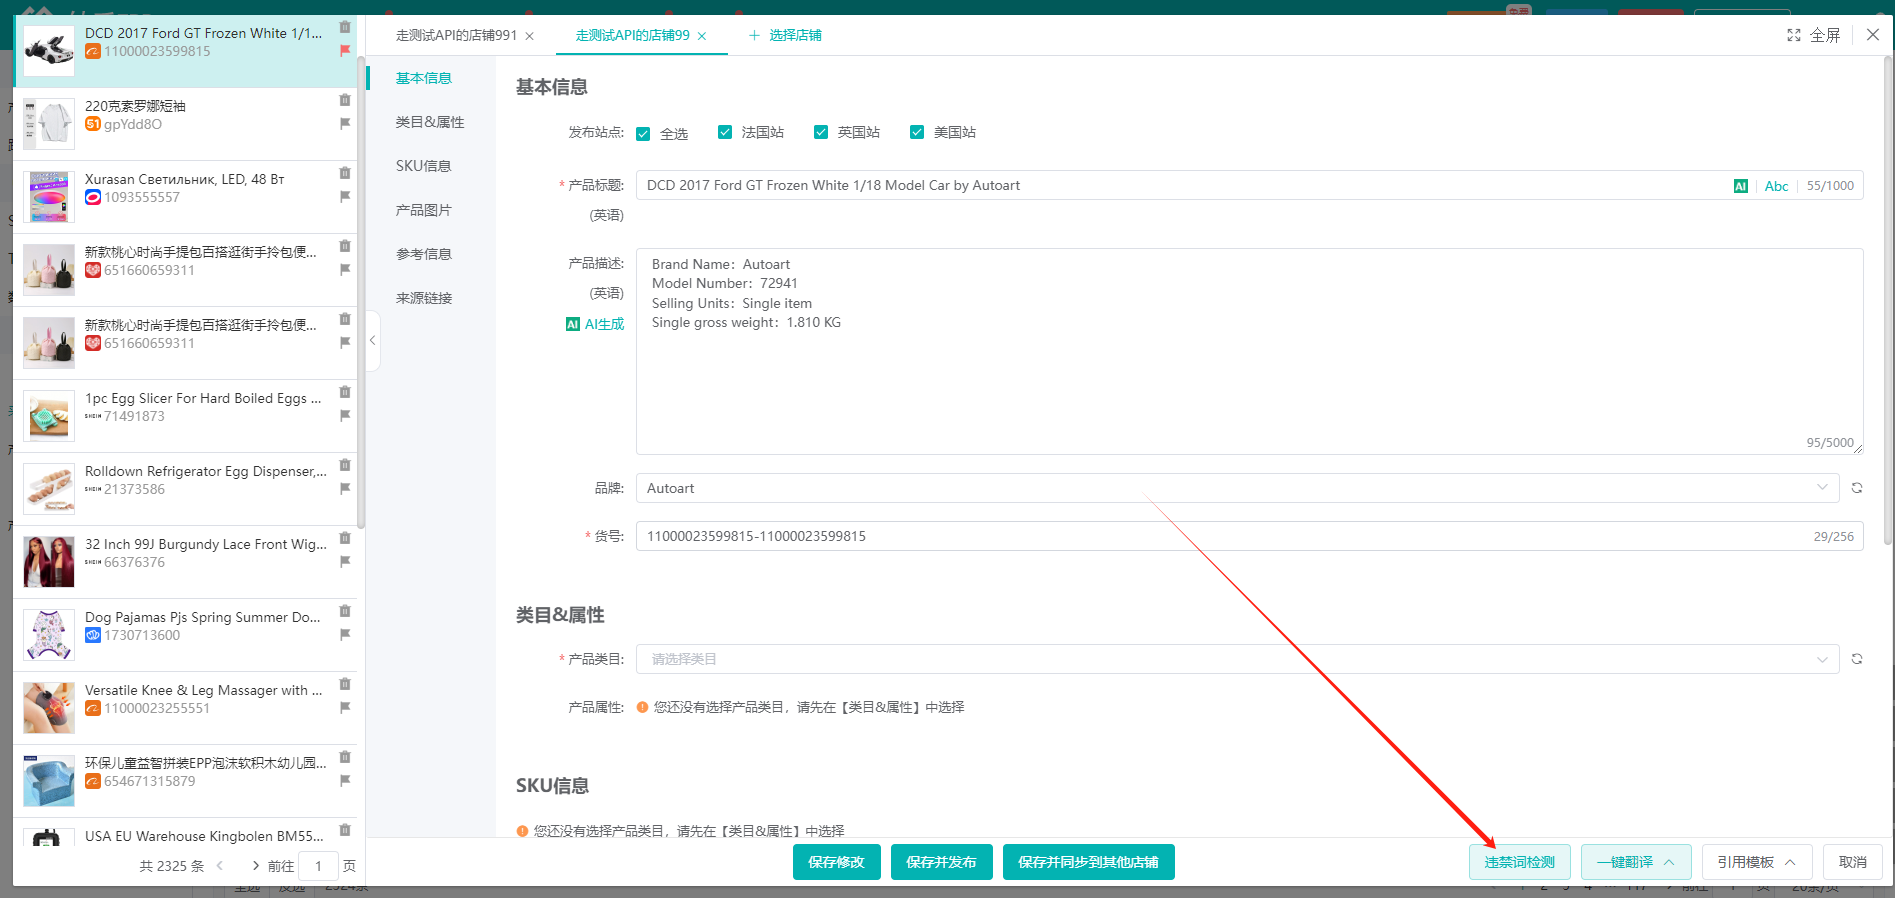Refresh the product category list icon
This screenshot has height=898, width=1895.
[x=1857, y=659]
